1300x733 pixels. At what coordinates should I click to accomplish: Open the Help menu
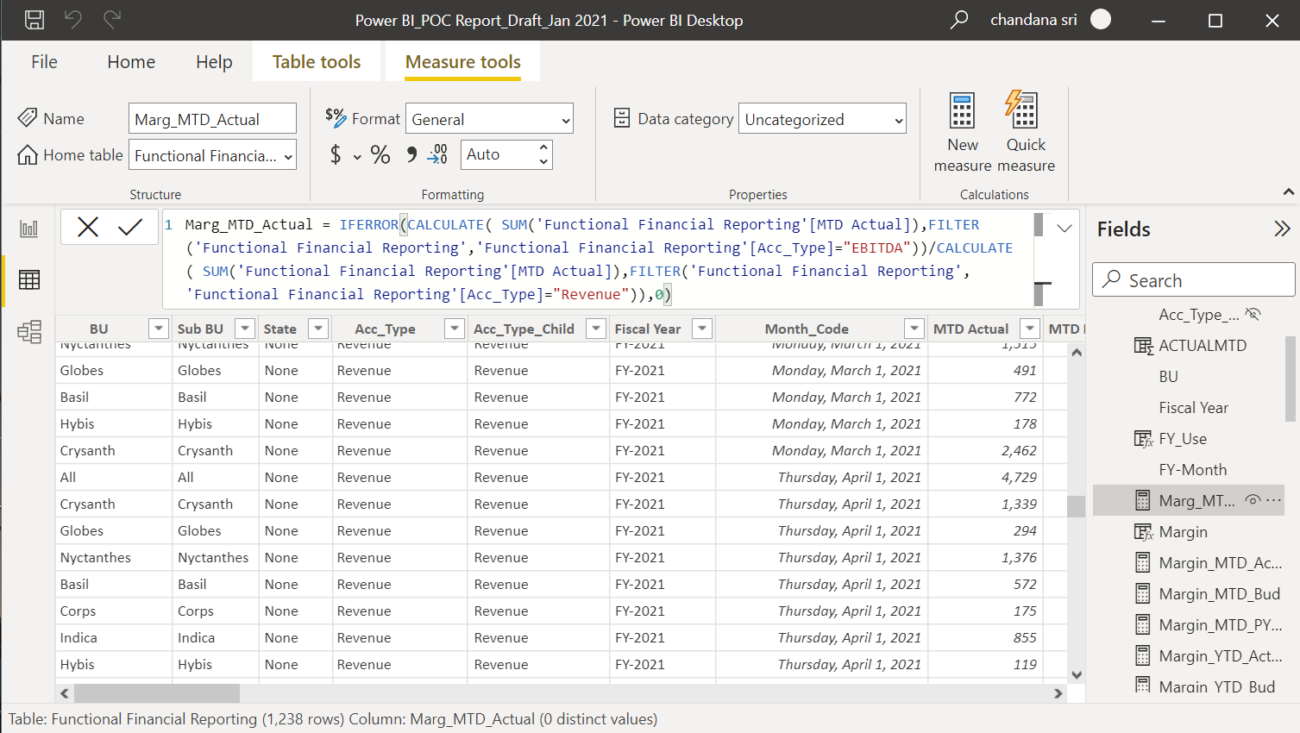pyautogui.click(x=214, y=61)
